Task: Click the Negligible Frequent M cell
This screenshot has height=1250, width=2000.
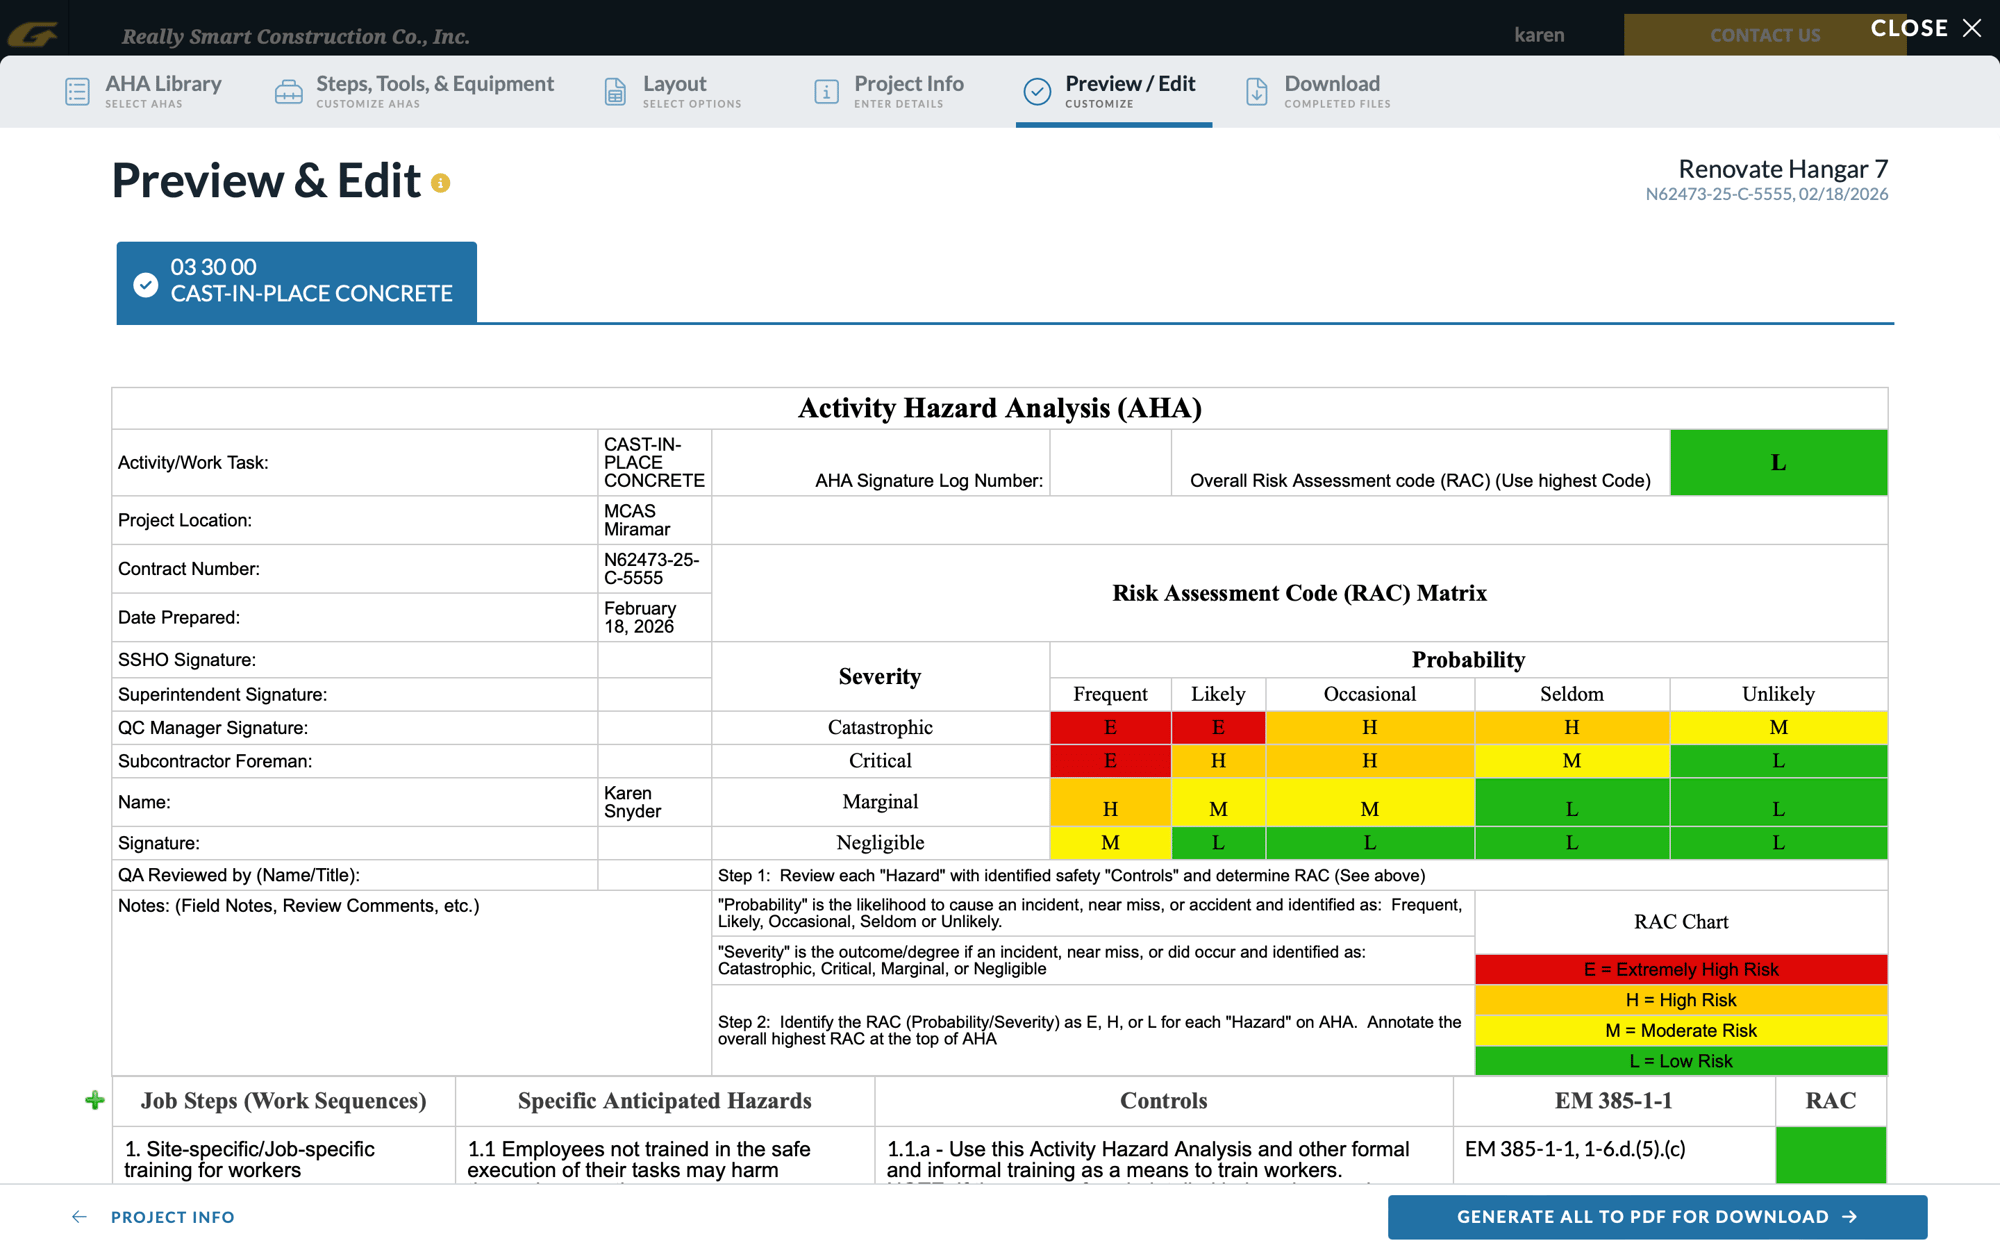Action: (x=1110, y=843)
